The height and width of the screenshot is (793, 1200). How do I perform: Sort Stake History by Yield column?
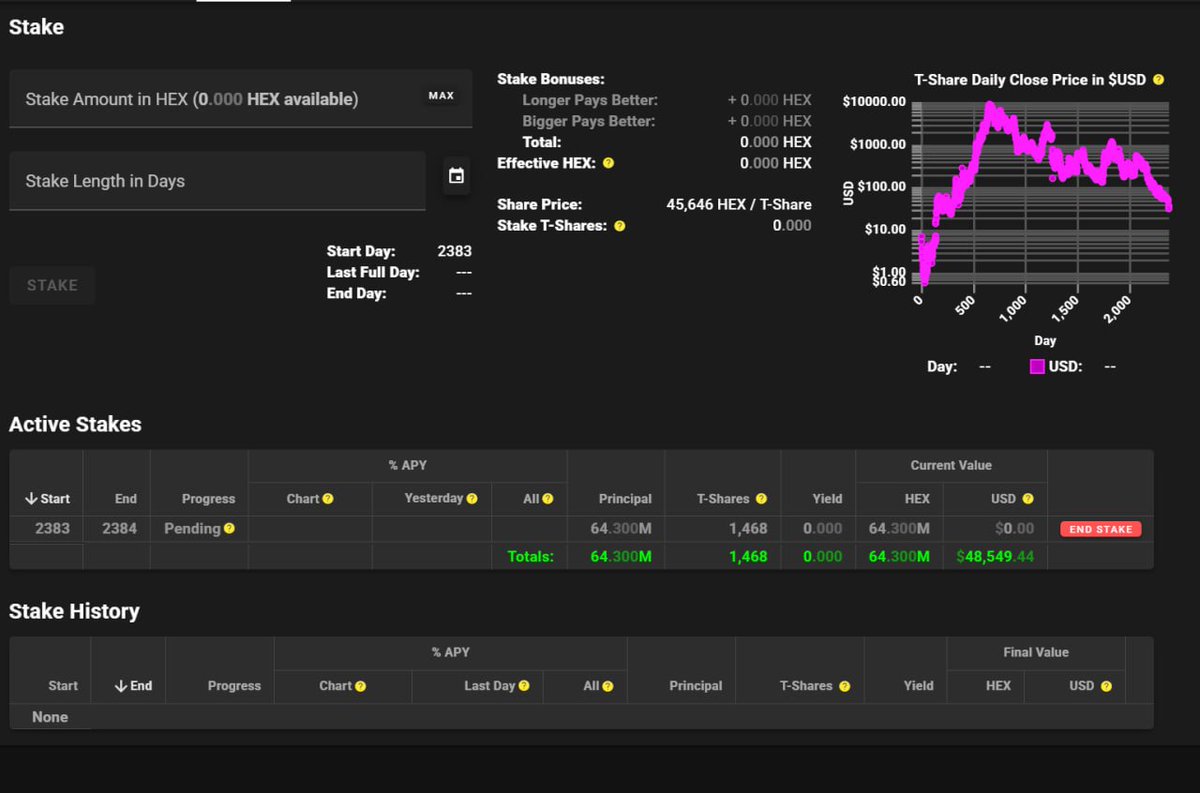[x=918, y=686]
